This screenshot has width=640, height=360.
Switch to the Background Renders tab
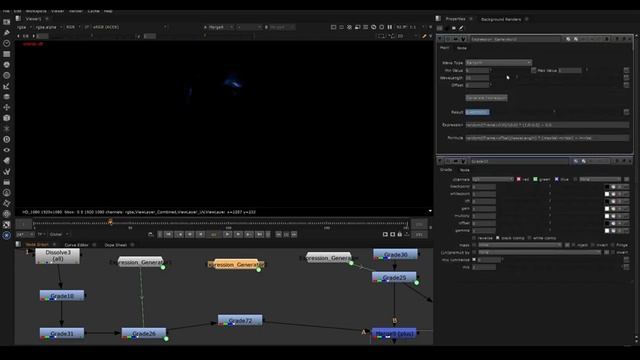pyautogui.click(x=501, y=19)
